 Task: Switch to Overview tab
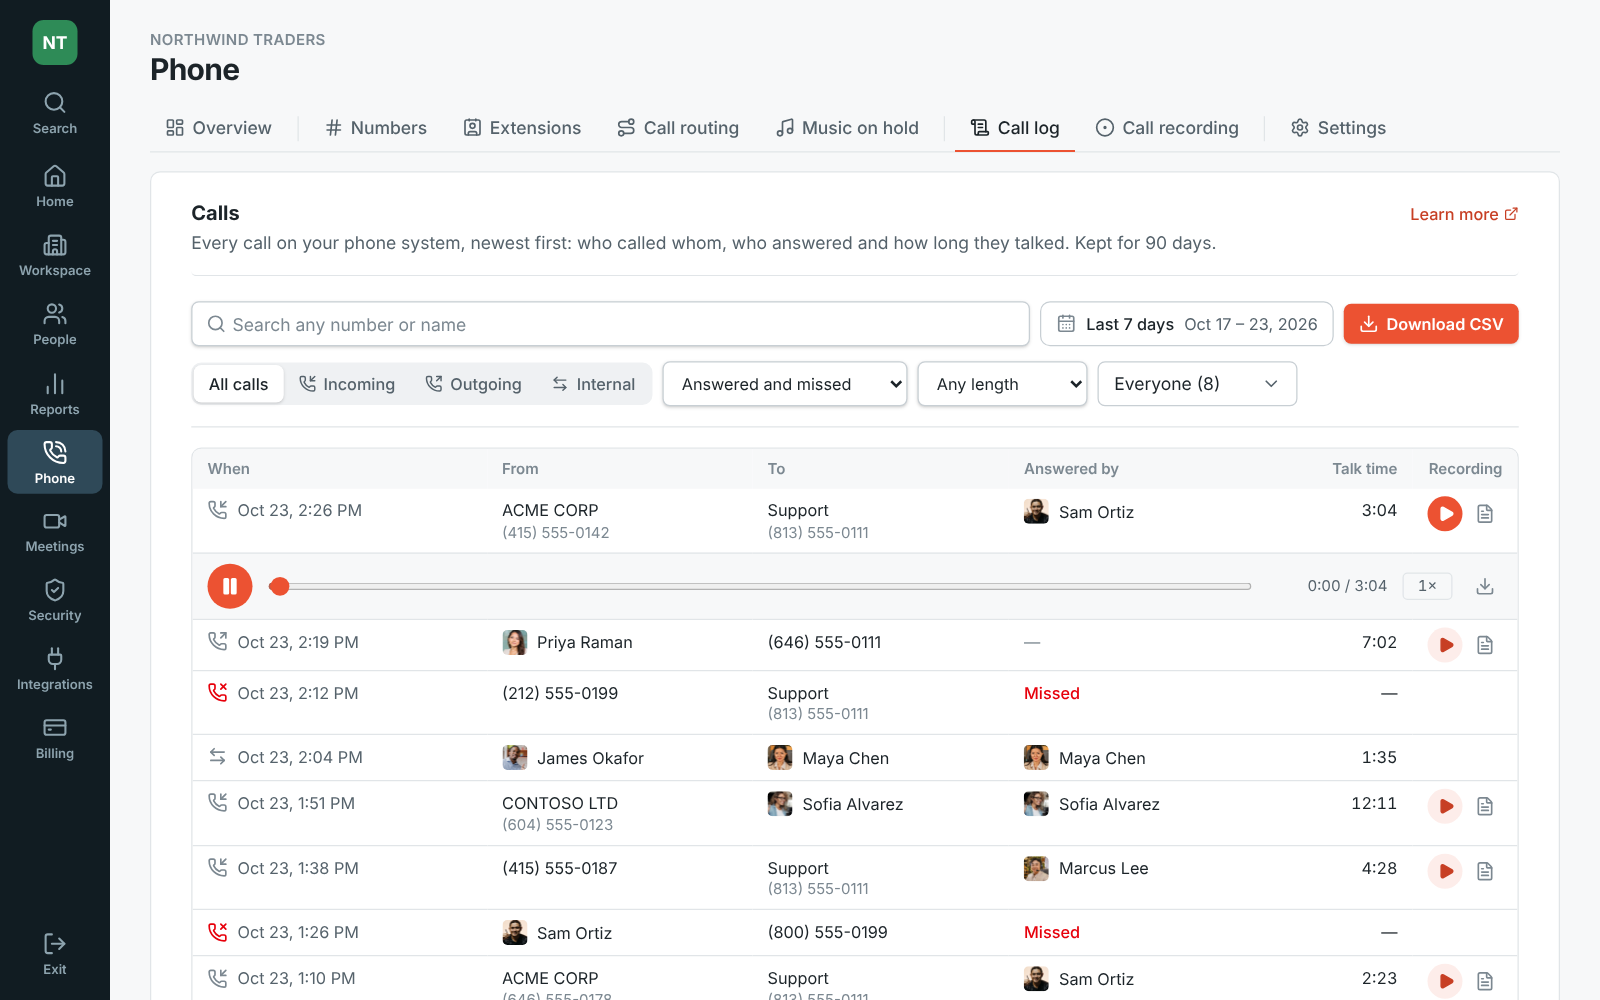(219, 128)
